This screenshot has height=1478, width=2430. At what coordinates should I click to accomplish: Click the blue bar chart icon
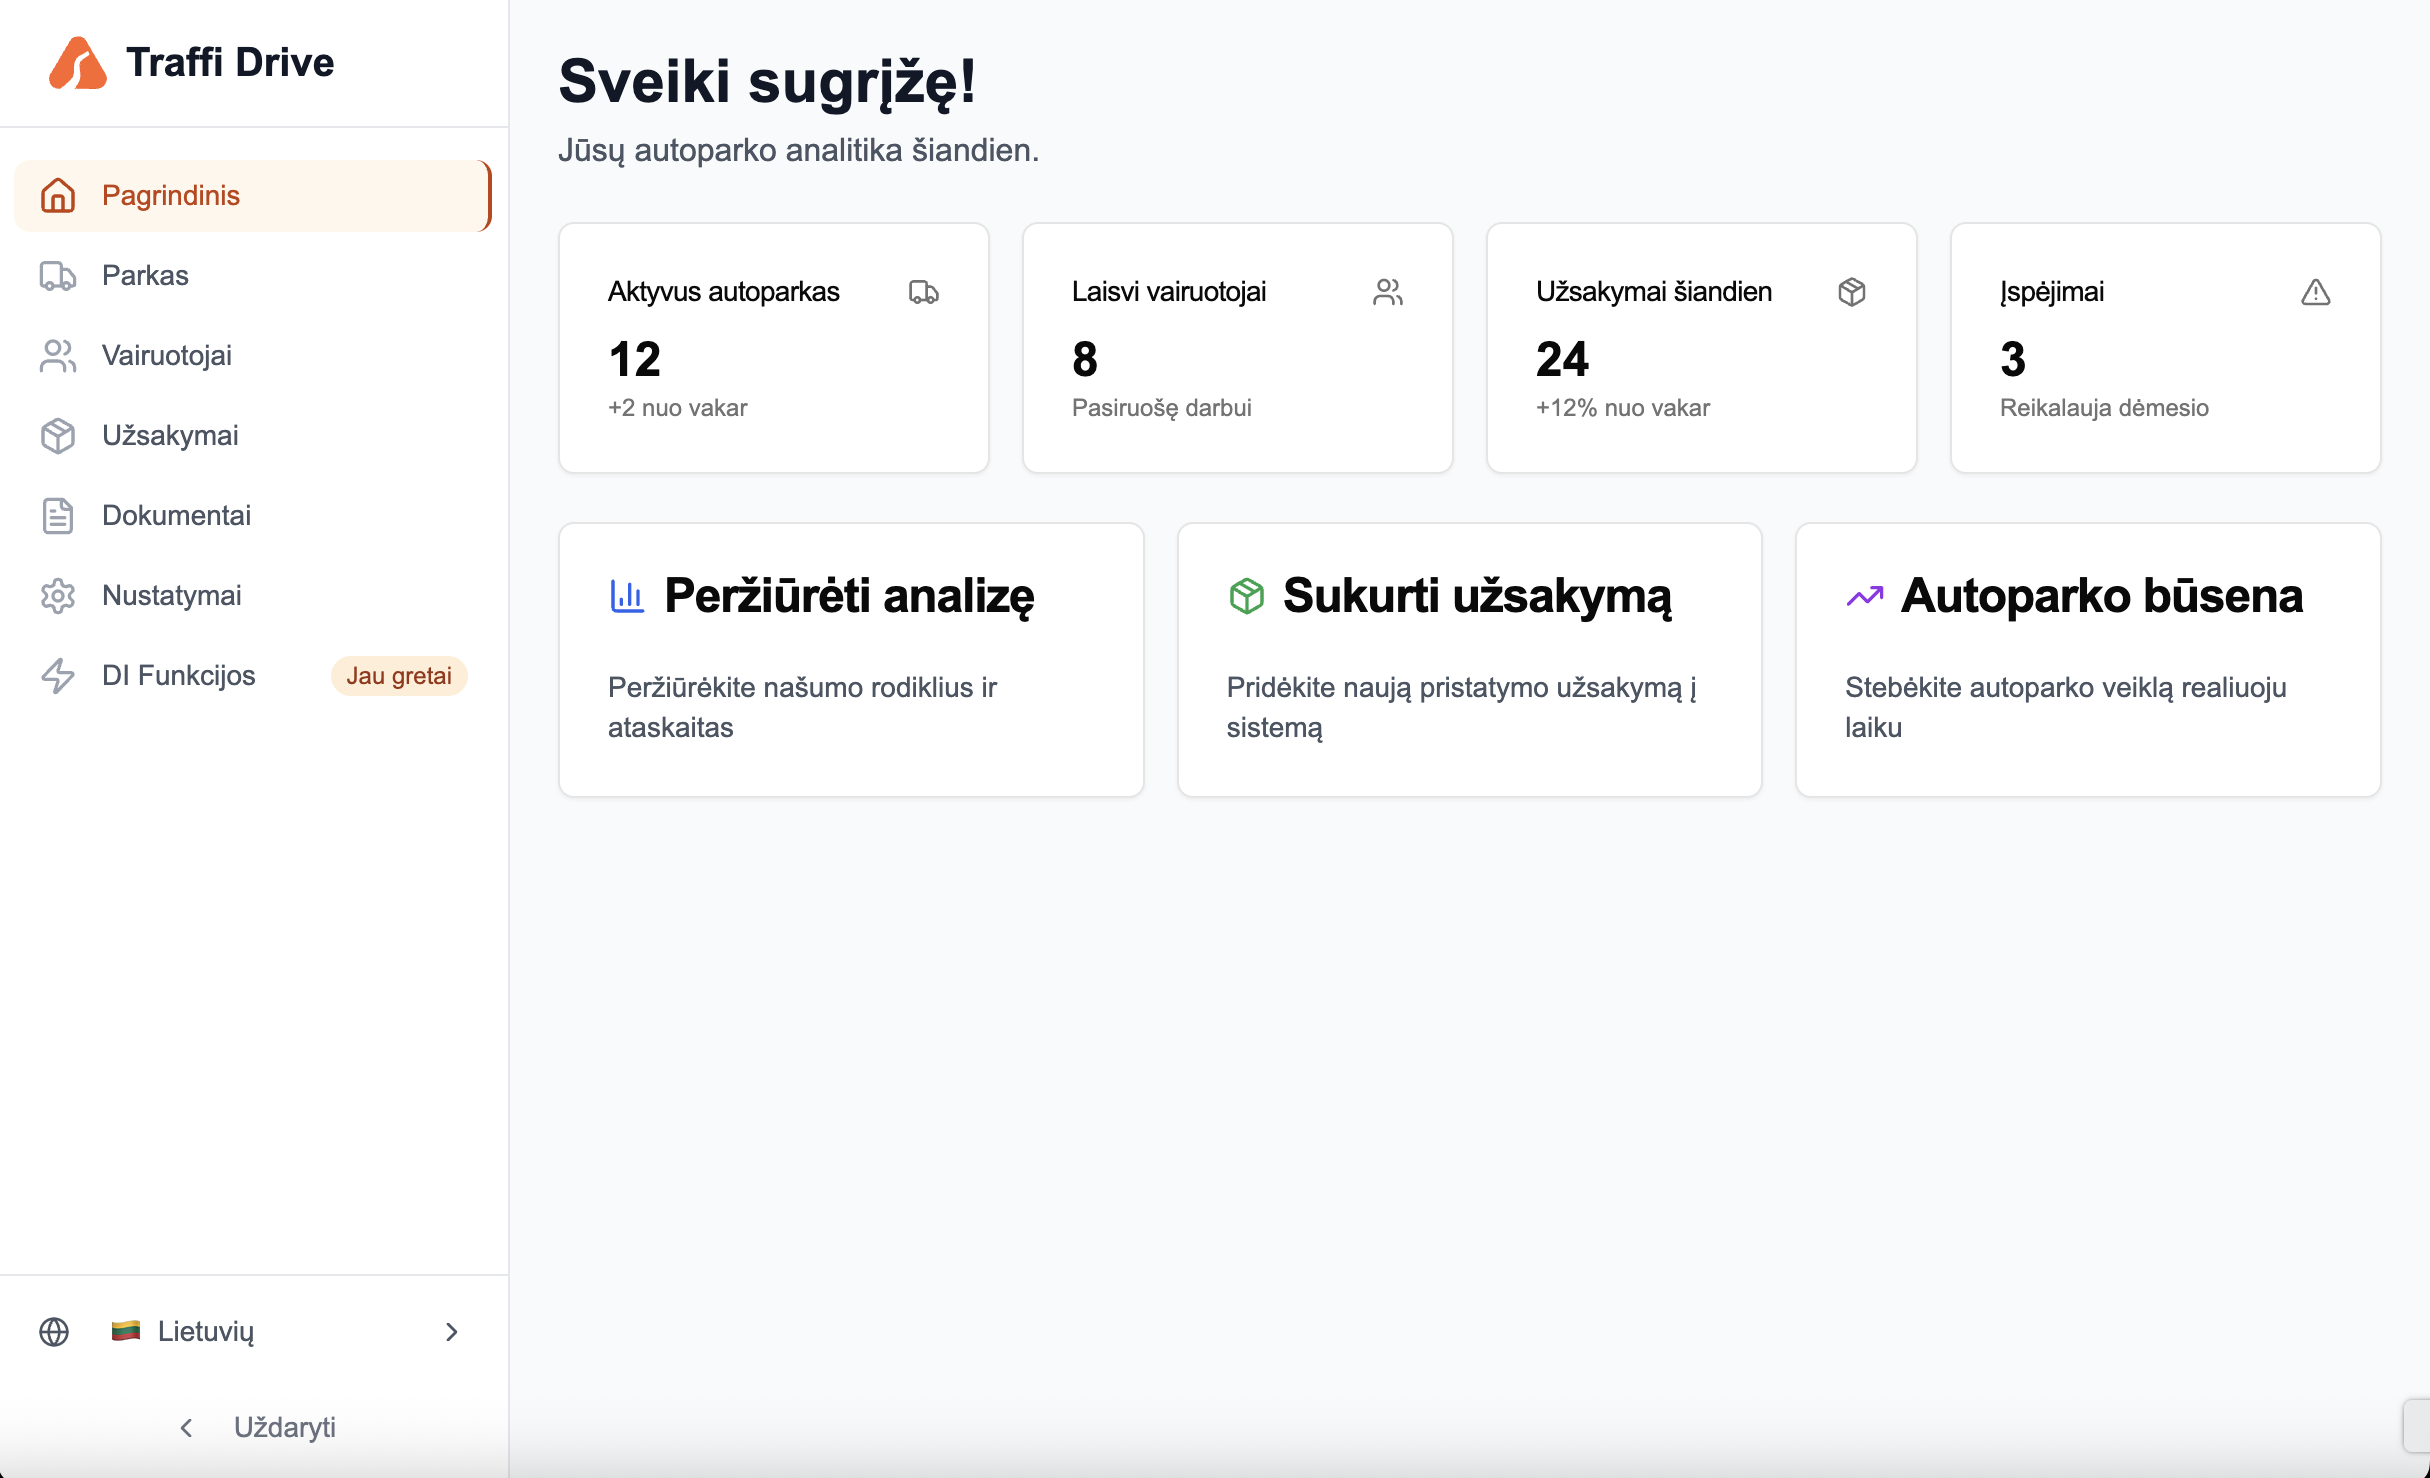(627, 596)
